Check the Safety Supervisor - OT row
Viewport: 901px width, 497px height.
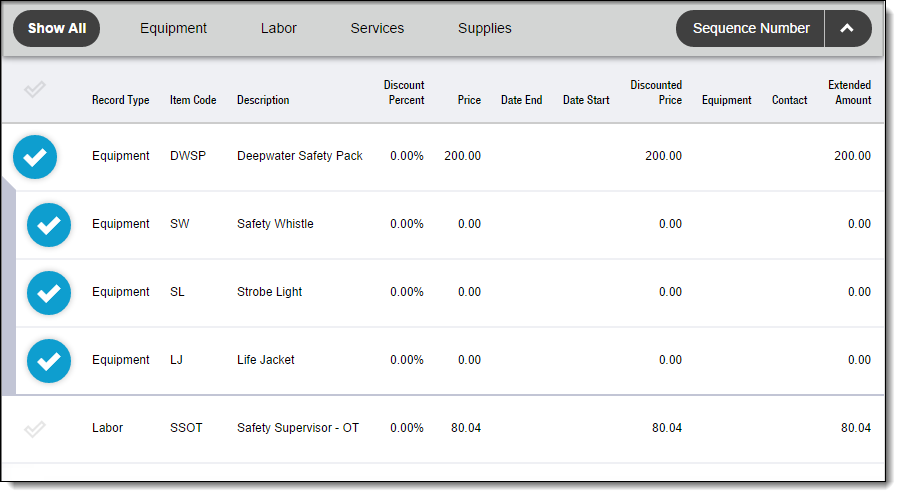(x=34, y=429)
